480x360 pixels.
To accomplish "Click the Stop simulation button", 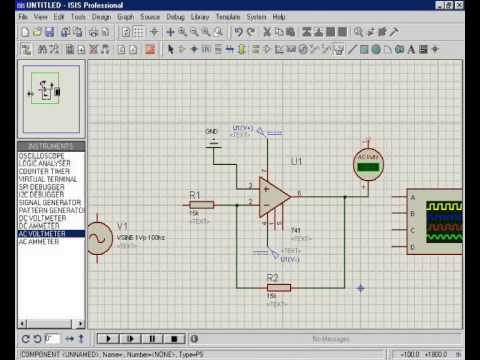I will click(x=174, y=339).
